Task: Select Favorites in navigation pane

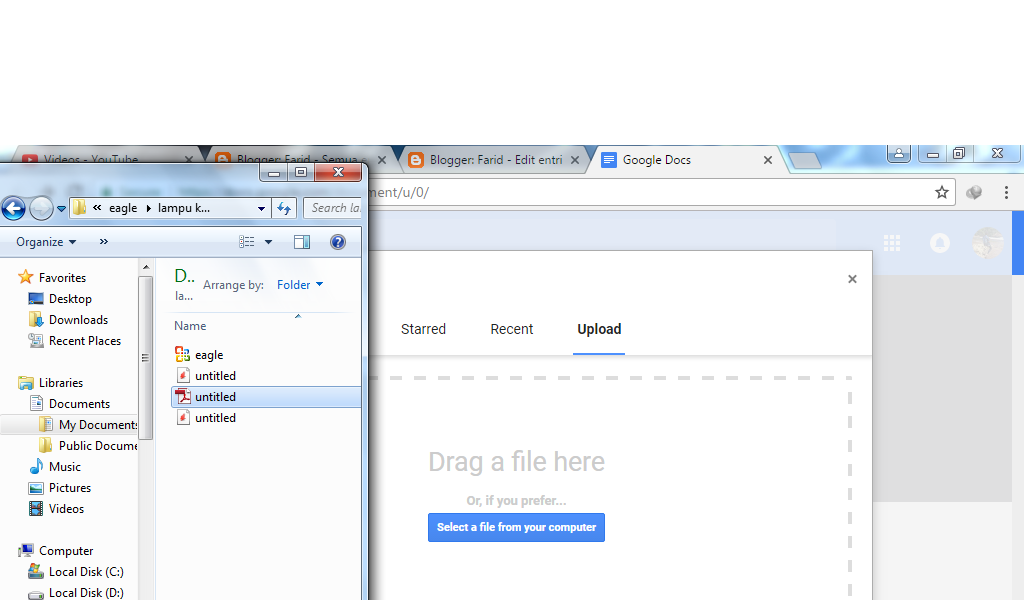Action: [x=62, y=277]
